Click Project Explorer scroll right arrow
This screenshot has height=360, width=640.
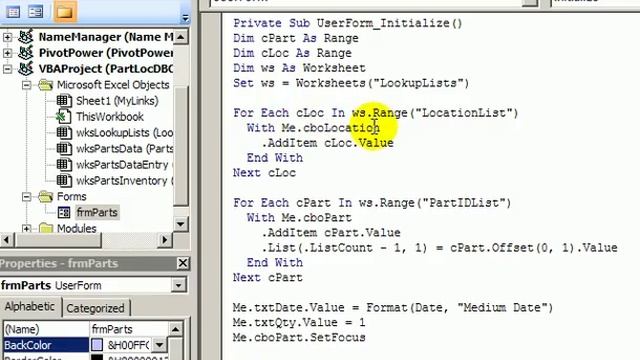tap(164, 240)
